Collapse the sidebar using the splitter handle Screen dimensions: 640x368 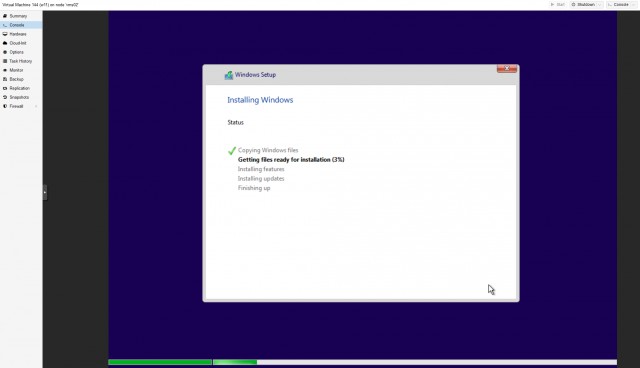[x=45, y=192]
